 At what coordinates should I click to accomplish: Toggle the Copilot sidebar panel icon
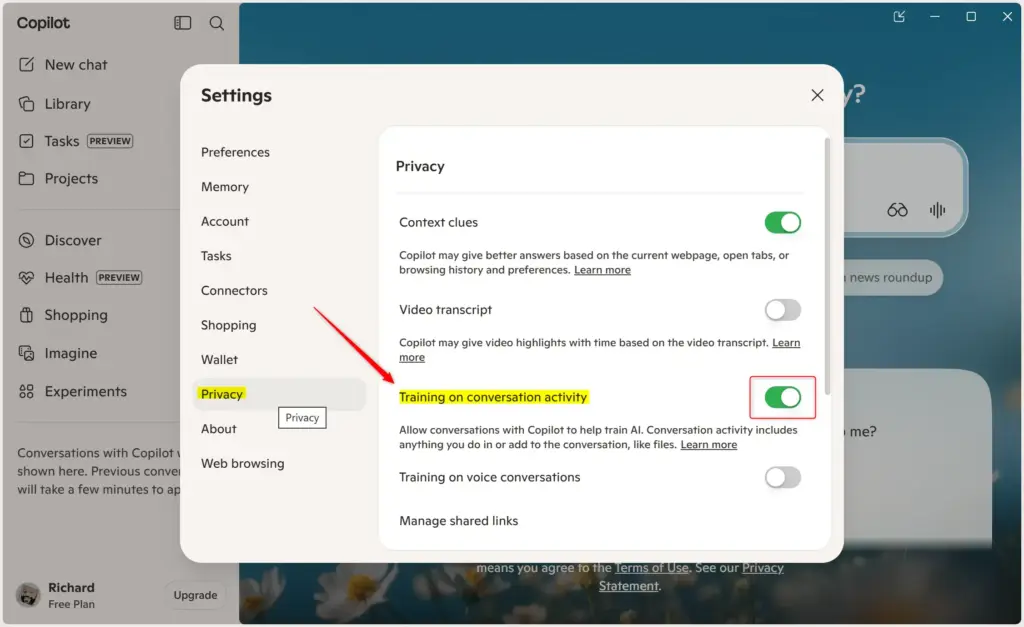[x=182, y=23]
